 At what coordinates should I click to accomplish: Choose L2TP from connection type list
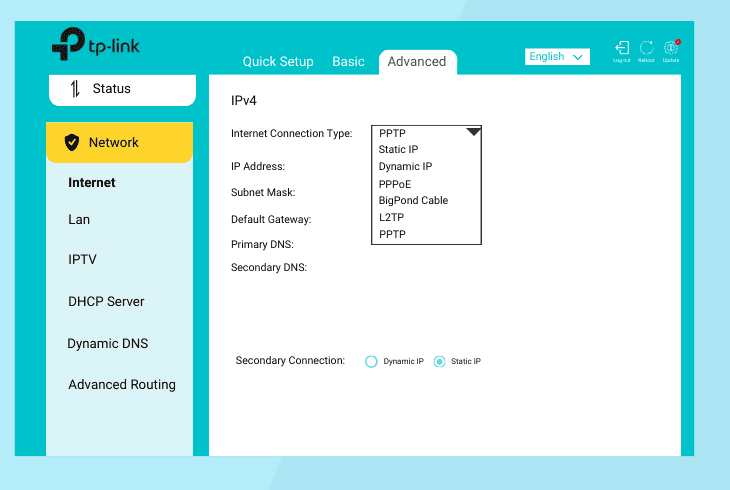(392, 218)
